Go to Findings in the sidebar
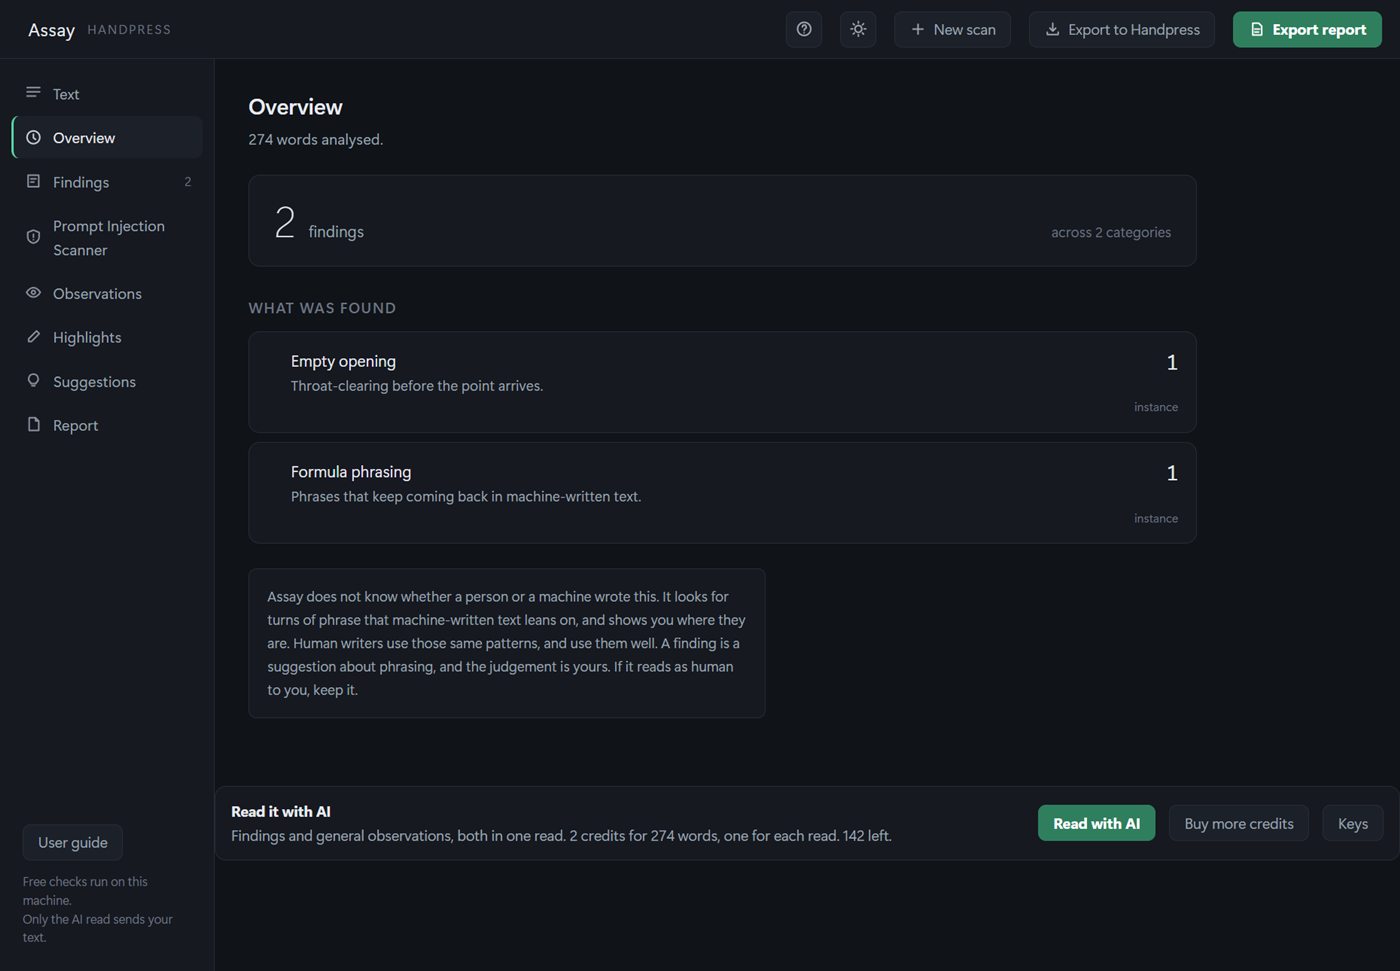The image size is (1400, 971). [107, 182]
